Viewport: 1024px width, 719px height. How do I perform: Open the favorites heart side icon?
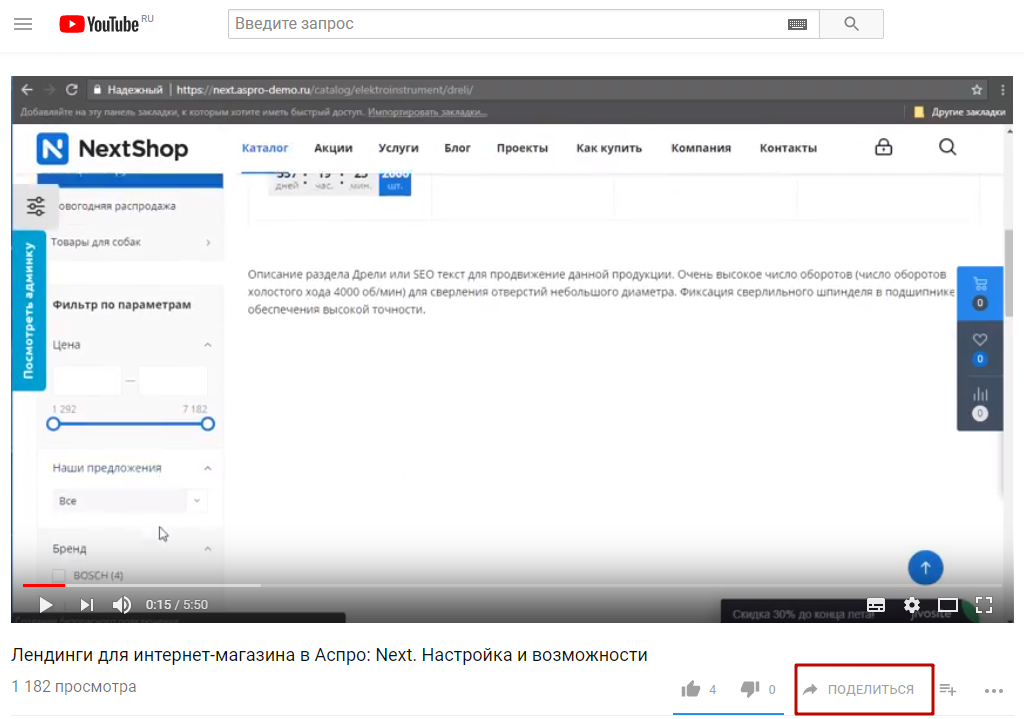(x=980, y=349)
